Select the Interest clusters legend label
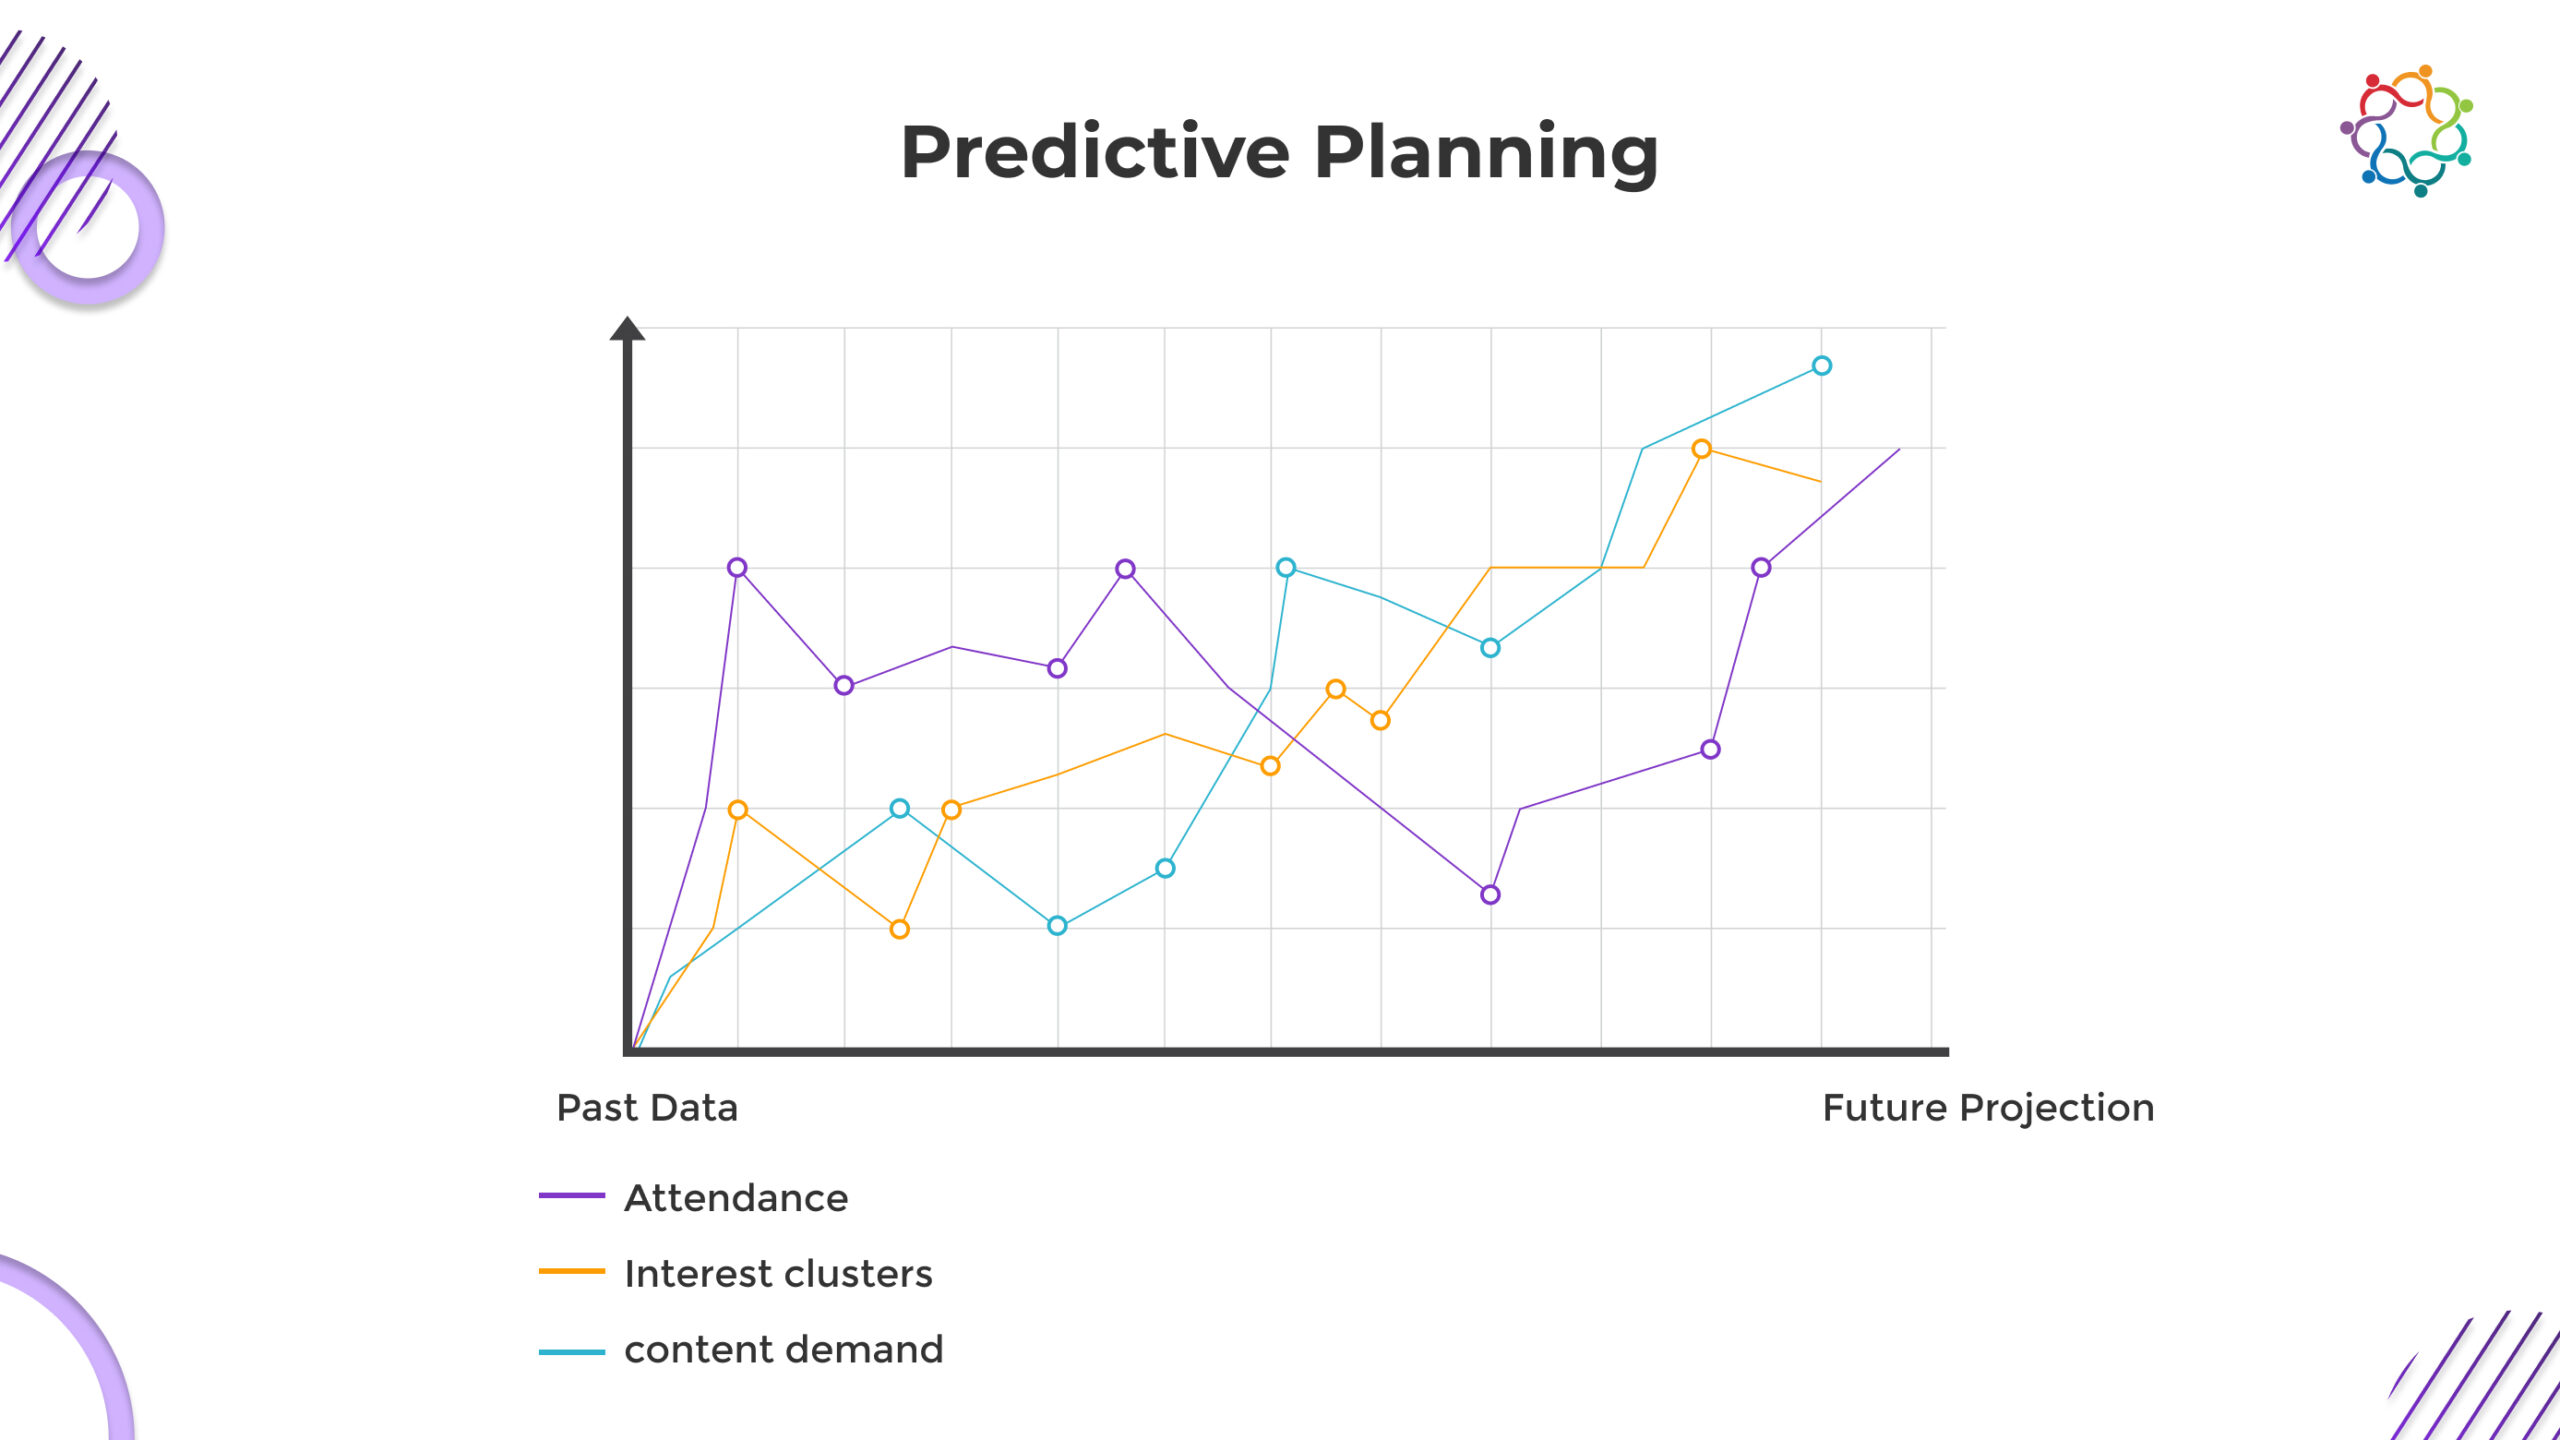The image size is (2560, 1440). (x=778, y=1274)
